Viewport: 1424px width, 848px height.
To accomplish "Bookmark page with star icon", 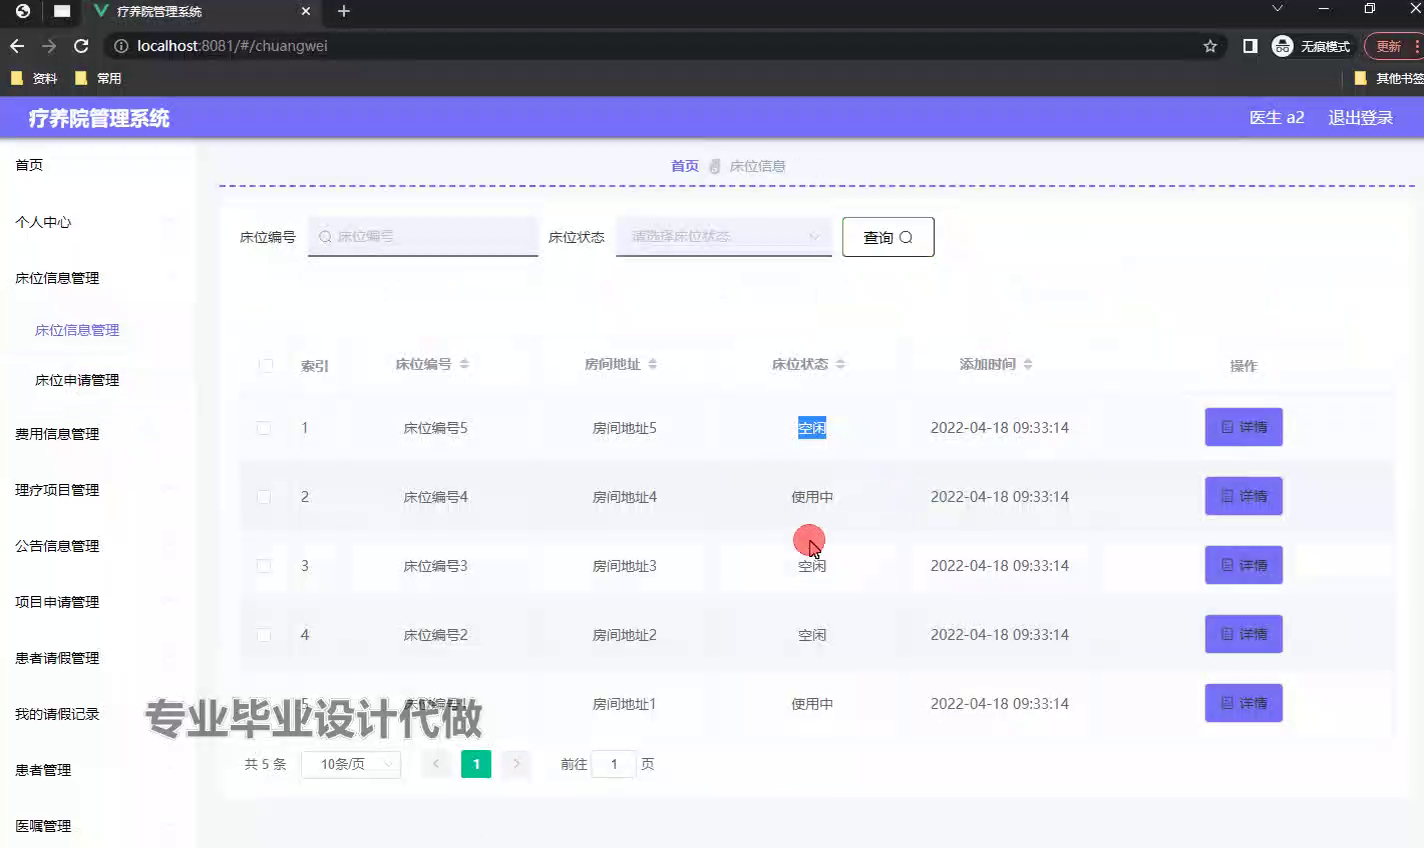I will pyautogui.click(x=1210, y=46).
